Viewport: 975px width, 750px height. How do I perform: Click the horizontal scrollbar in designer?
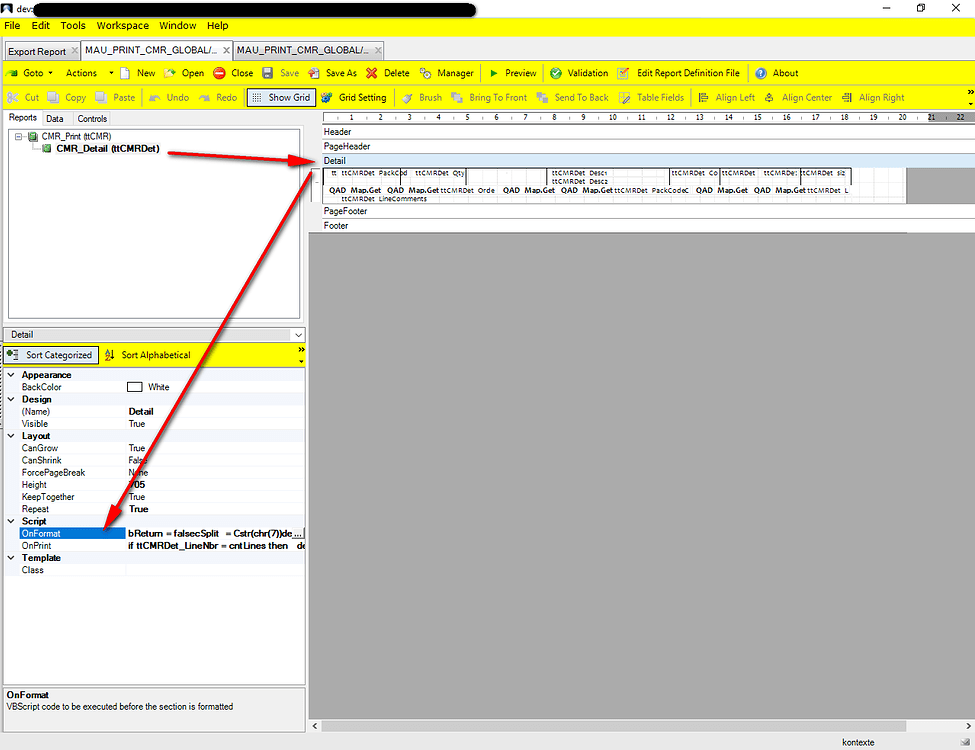pyautogui.click(x=613, y=726)
